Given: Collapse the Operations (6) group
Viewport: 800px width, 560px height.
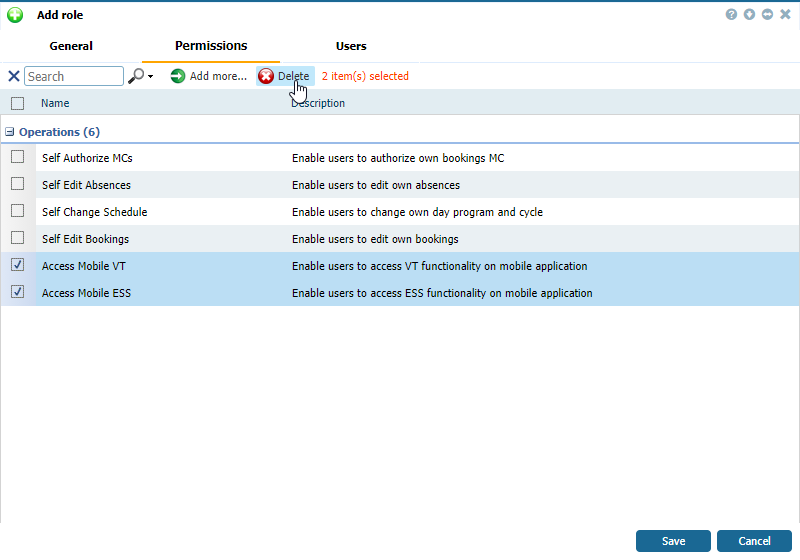Looking at the screenshot, I should [9, 132].
